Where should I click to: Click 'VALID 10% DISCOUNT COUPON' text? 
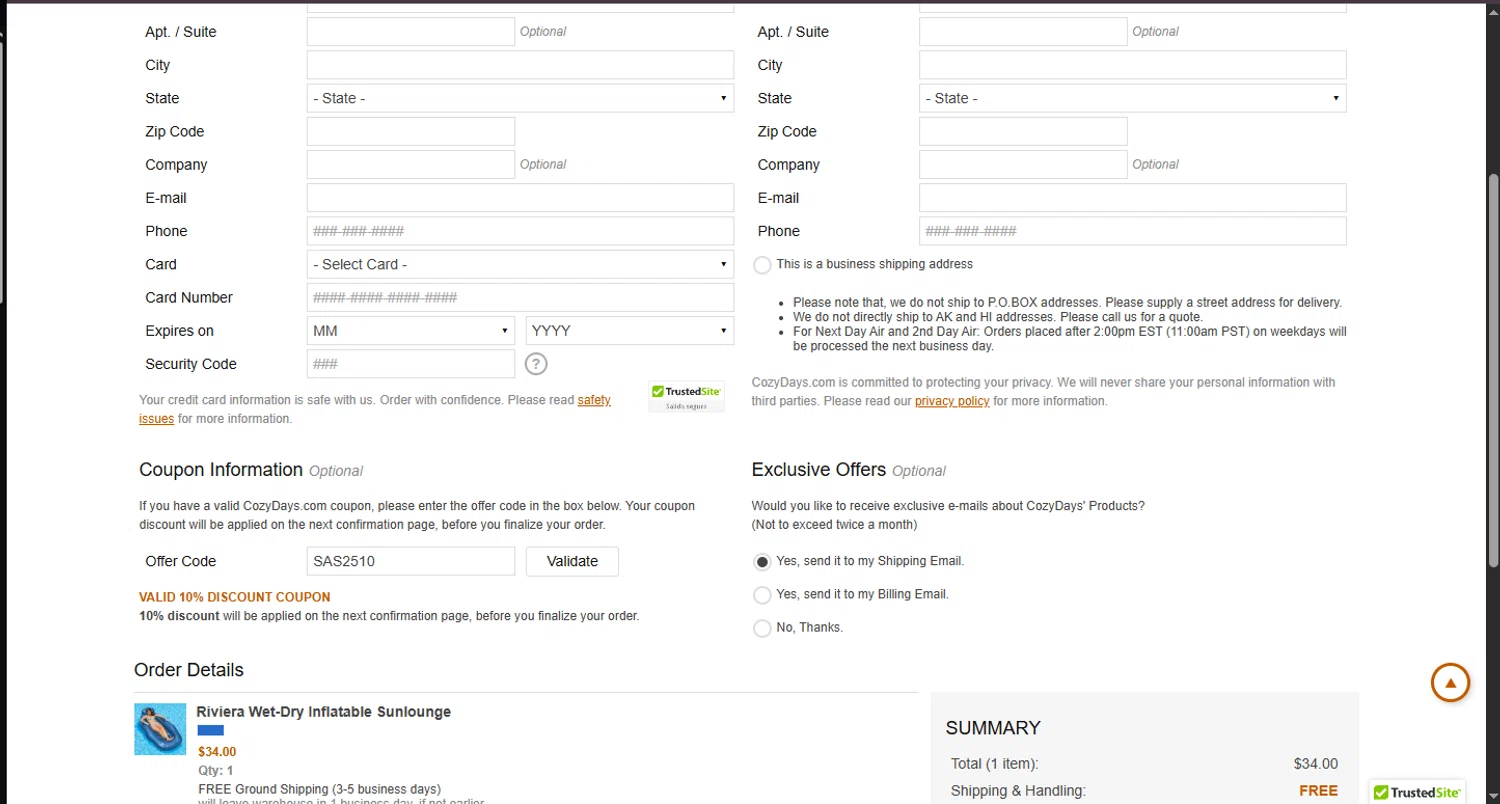(235, 597)
